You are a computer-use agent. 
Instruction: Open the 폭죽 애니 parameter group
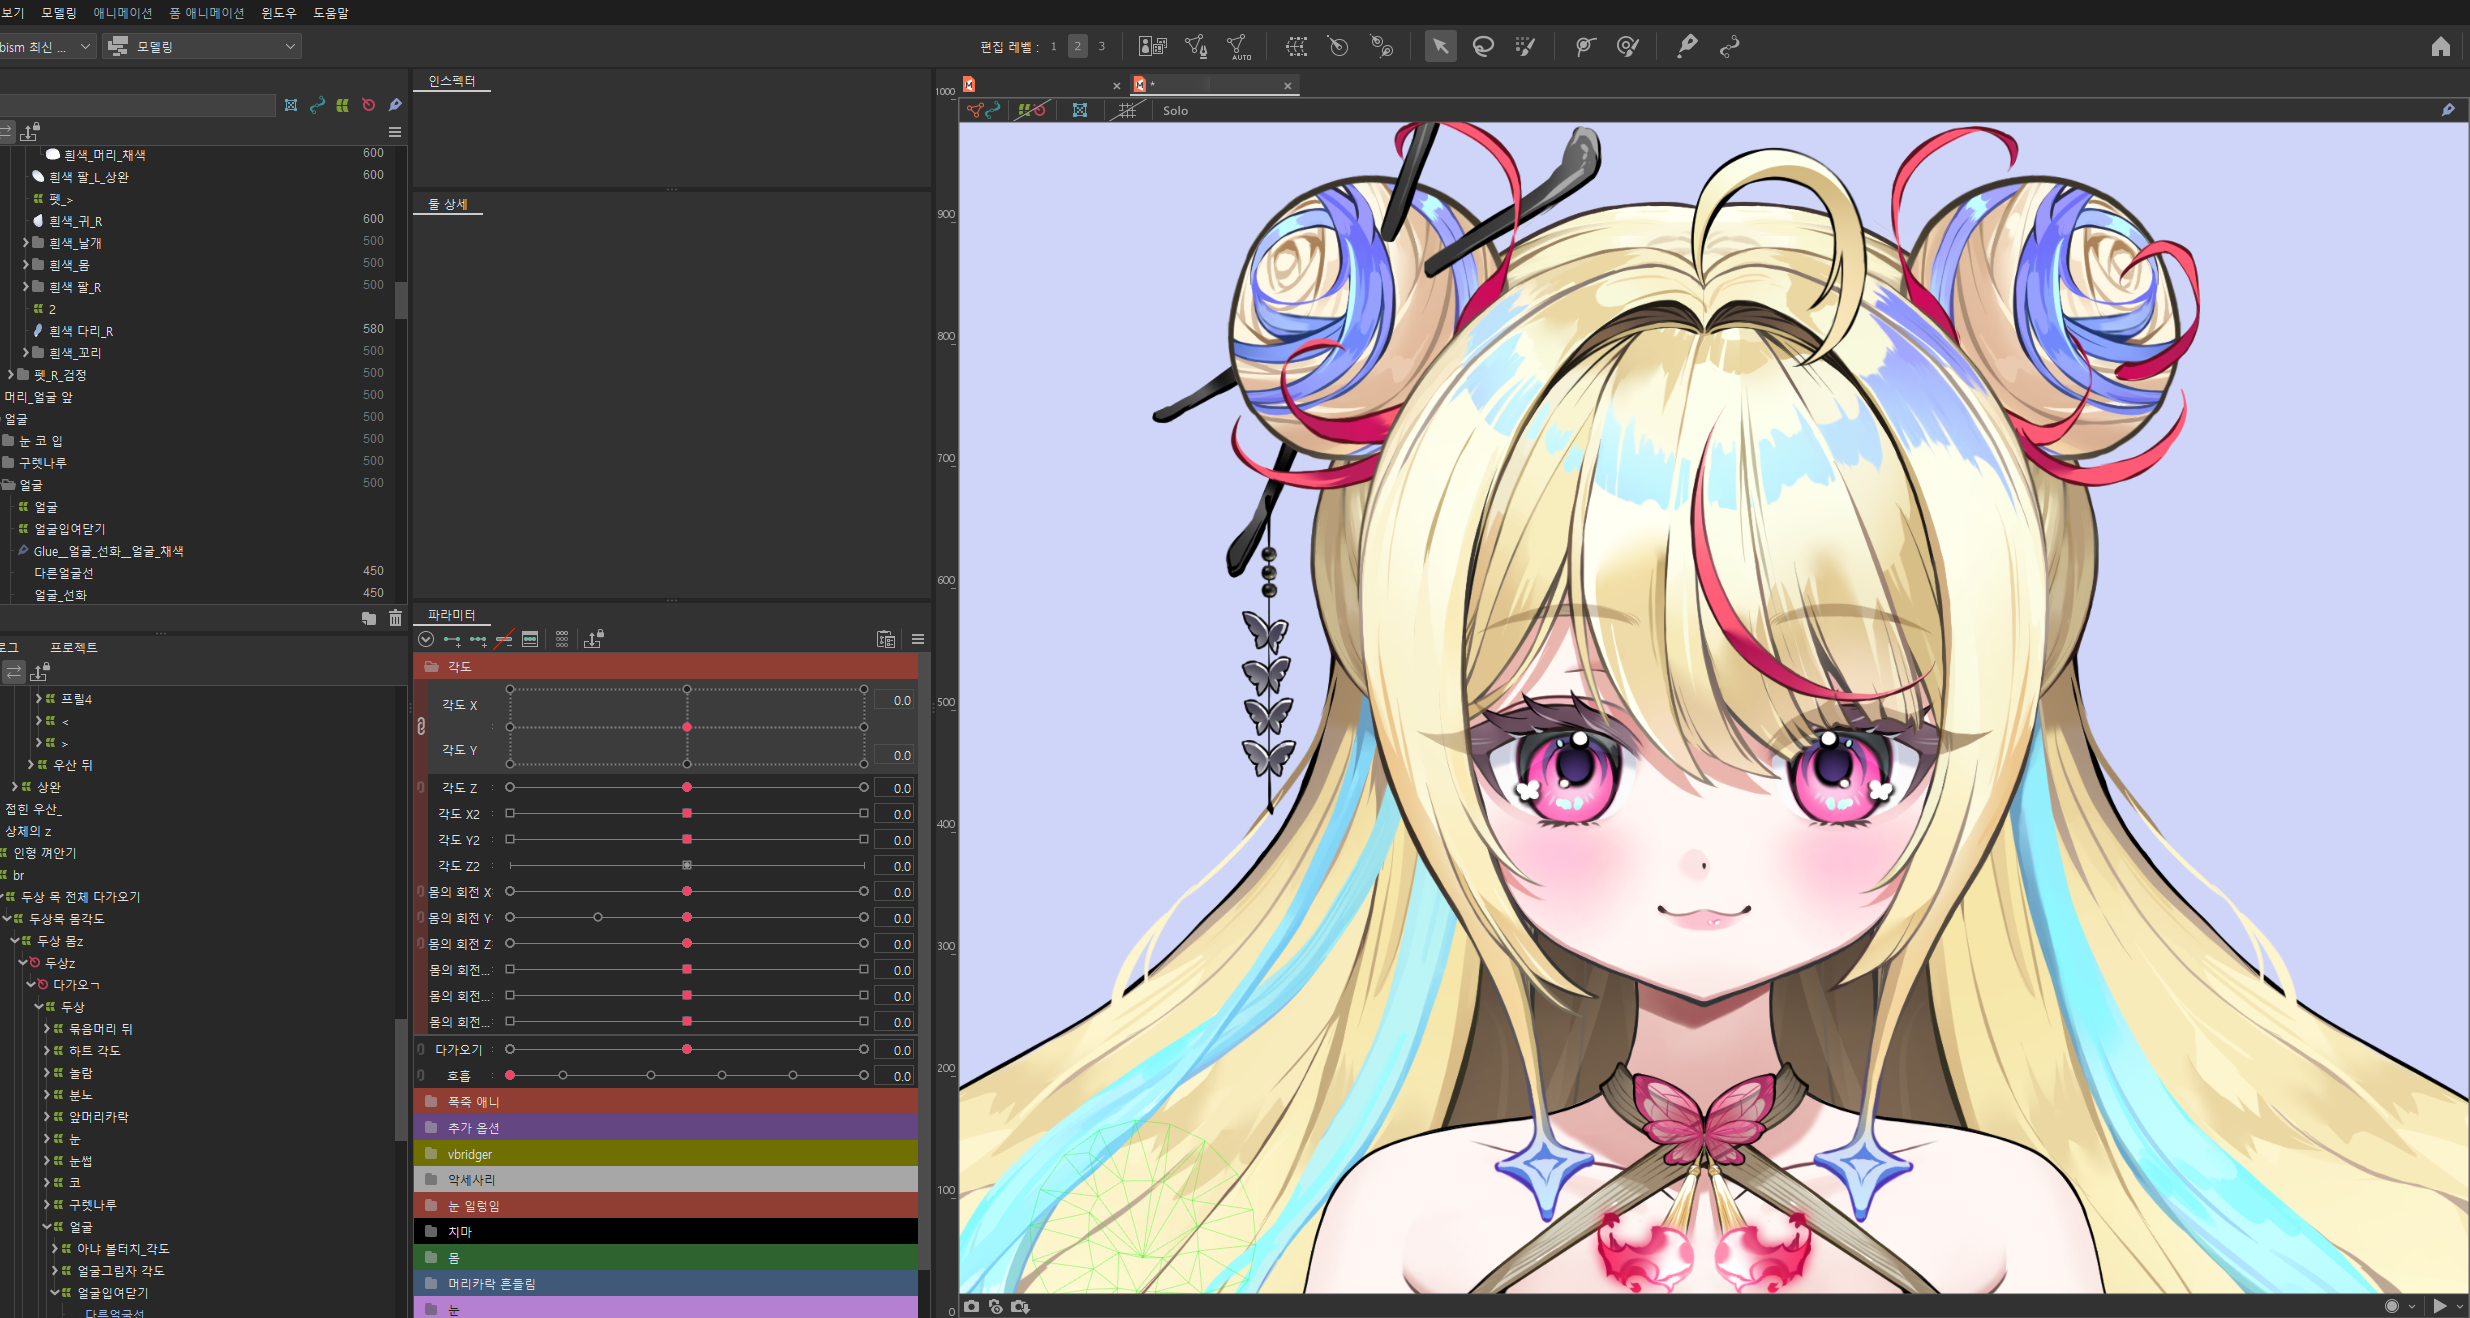pyautogui.click(x=666, y=1102)
